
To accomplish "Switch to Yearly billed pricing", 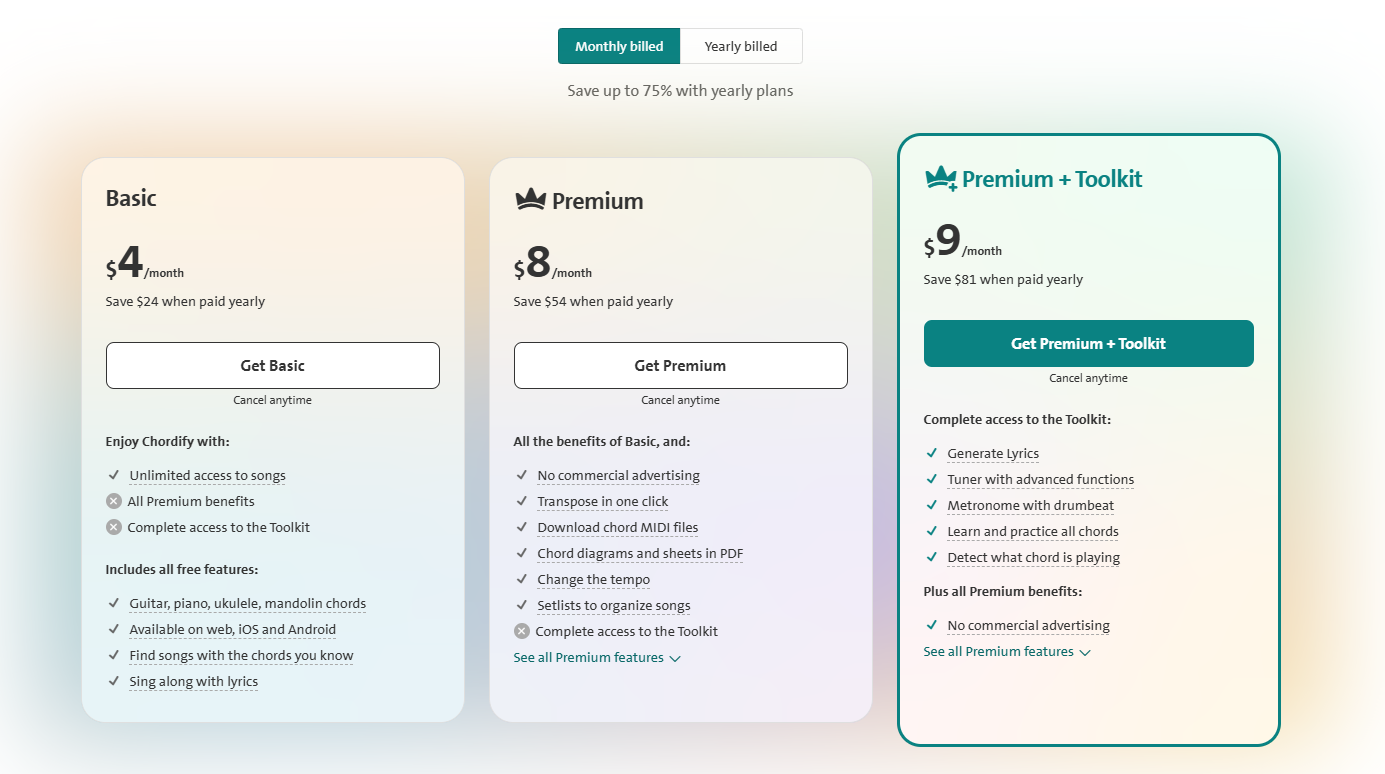I will (x=741, y=46).
